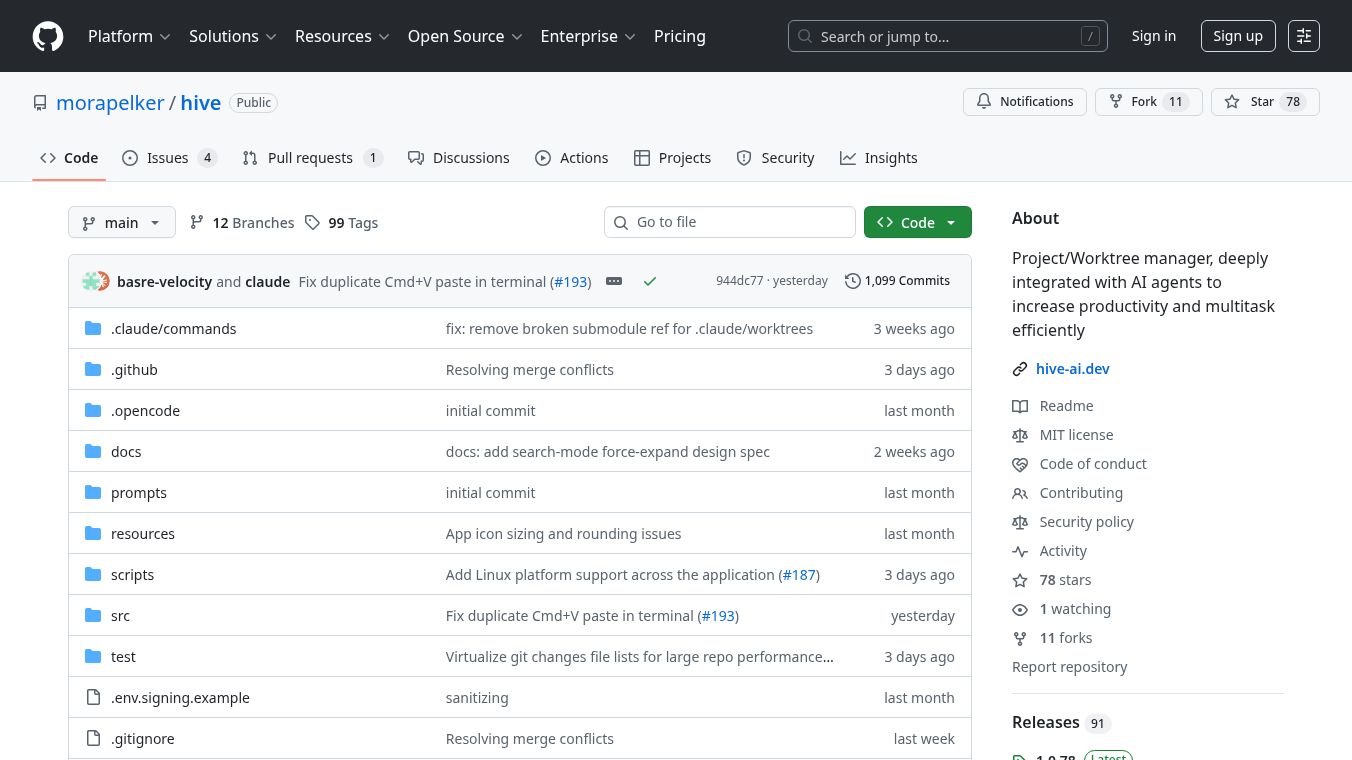Image resolution: width=1352 pixels, height=760 pixels.
Task: Click the Go to file search field
Action: pyautogui.click(x=740, y=222)
